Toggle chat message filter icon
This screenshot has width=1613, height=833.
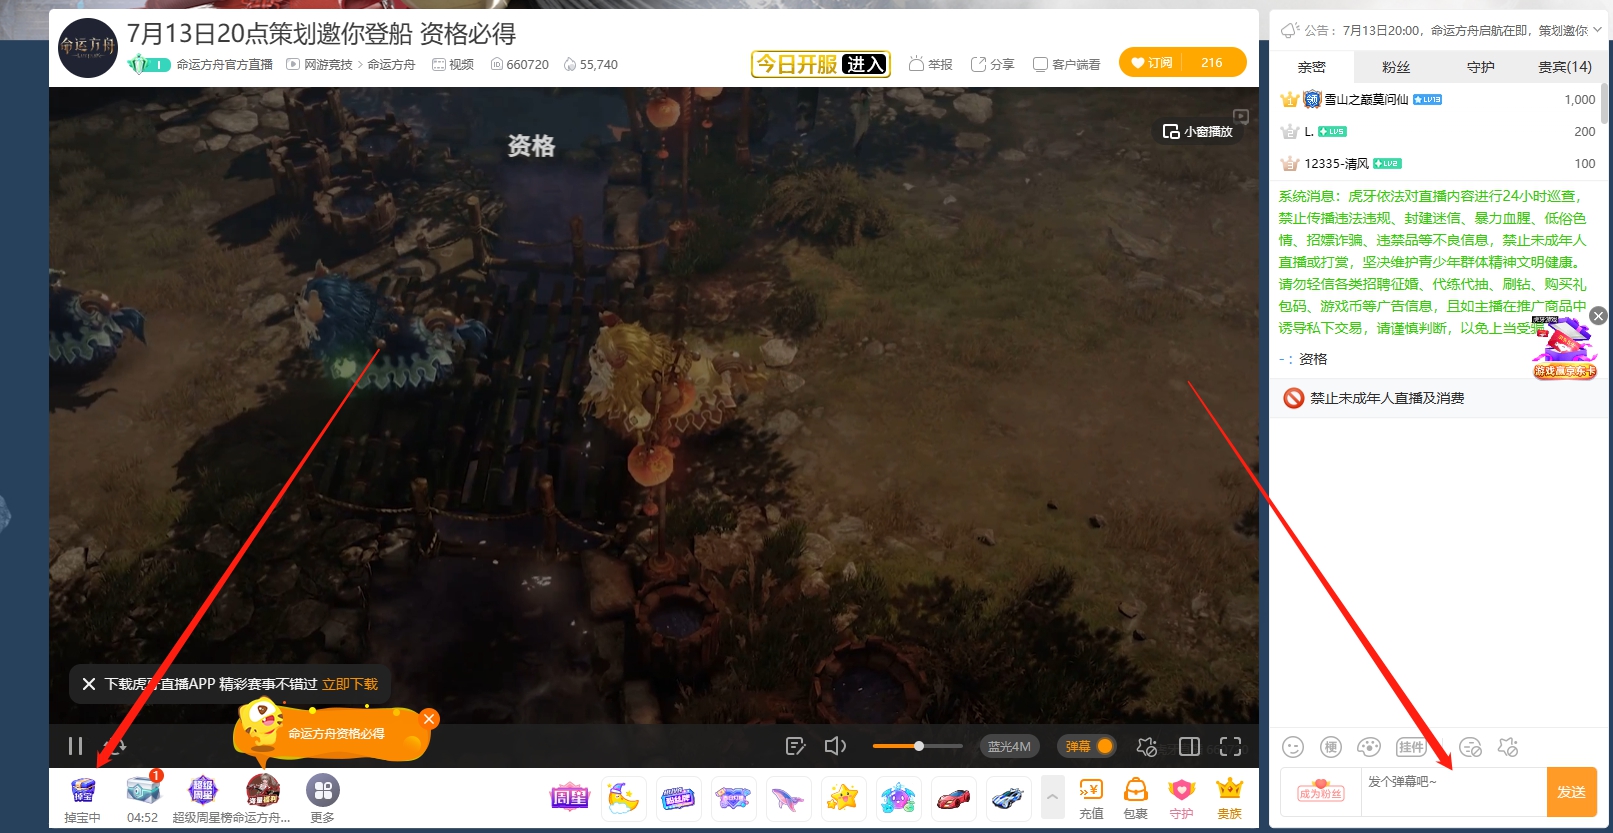point(1470,747)
